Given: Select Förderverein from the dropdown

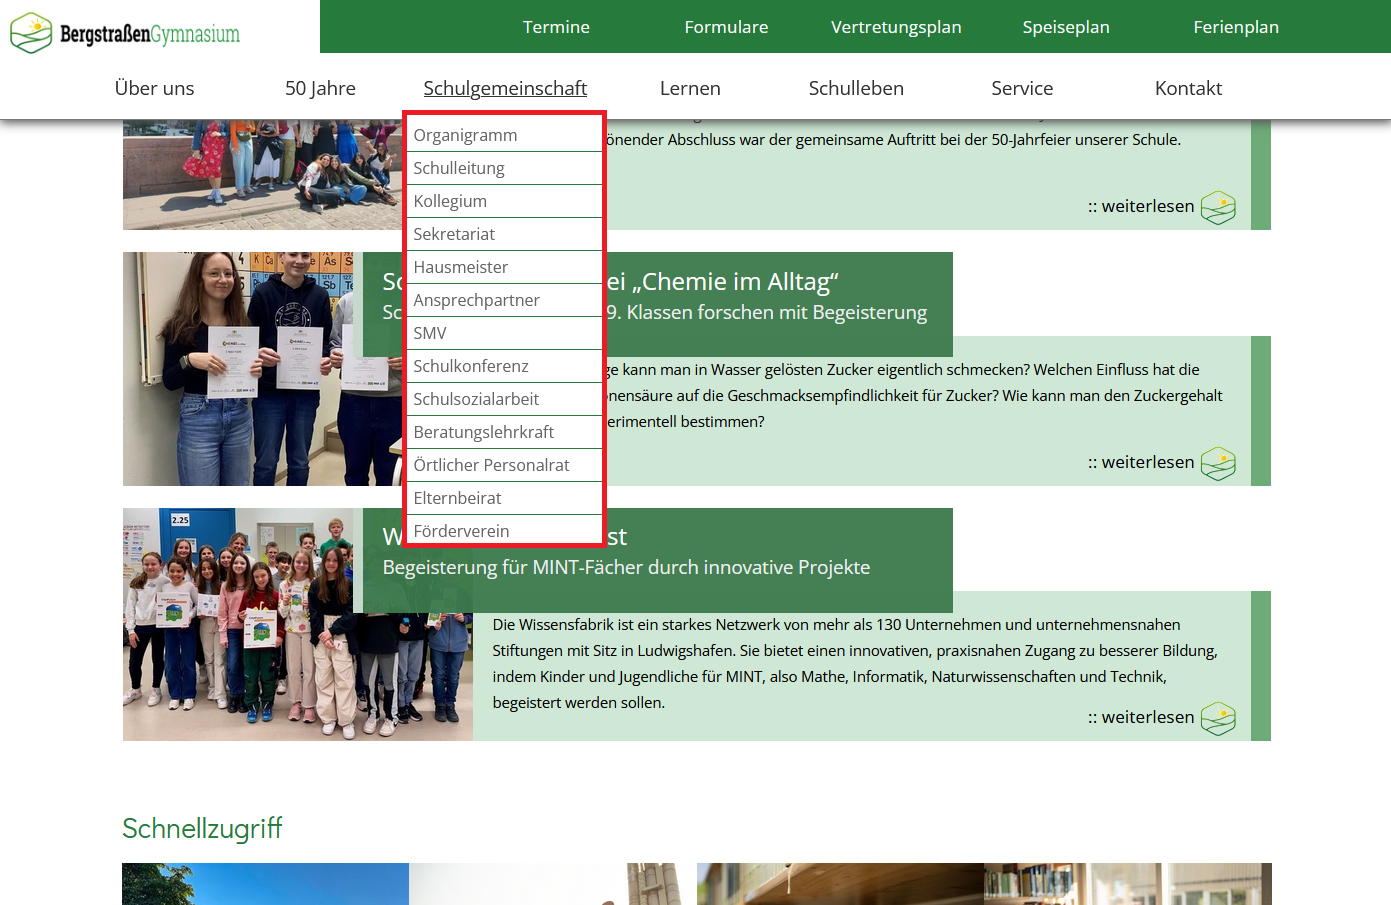Looking at the screenshot, I should pyautogui.click(x=461, y=530).
